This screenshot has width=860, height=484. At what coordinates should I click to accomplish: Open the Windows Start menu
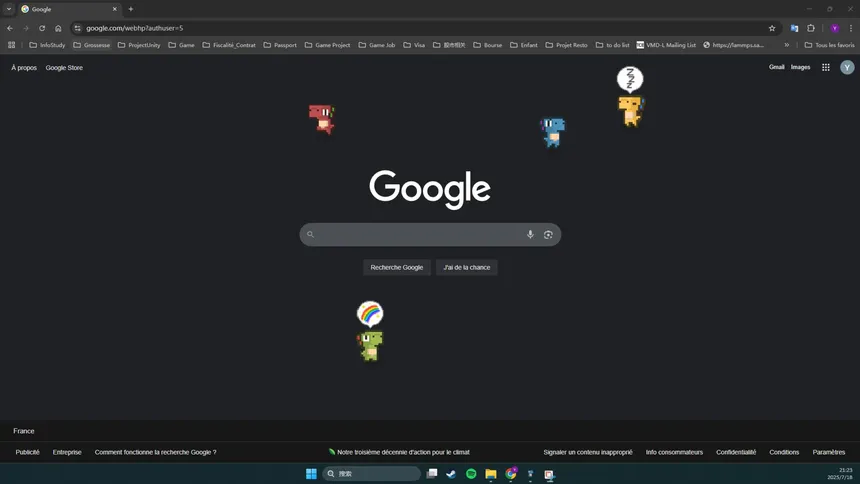pos(311,474)
